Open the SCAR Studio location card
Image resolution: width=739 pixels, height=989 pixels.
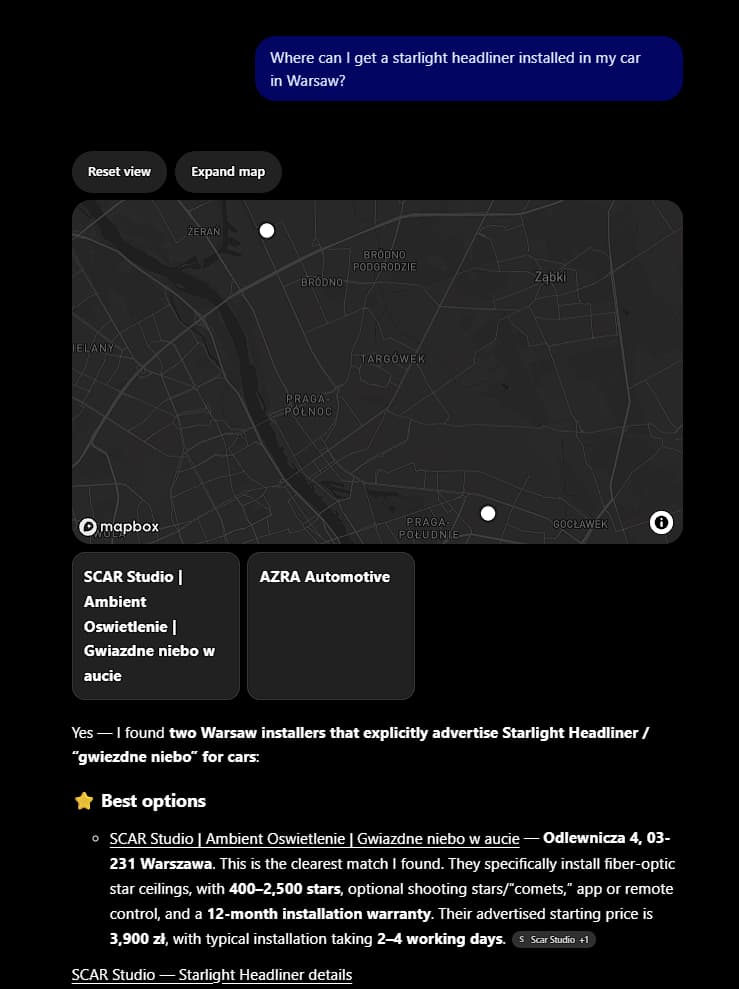pos(156,626)
